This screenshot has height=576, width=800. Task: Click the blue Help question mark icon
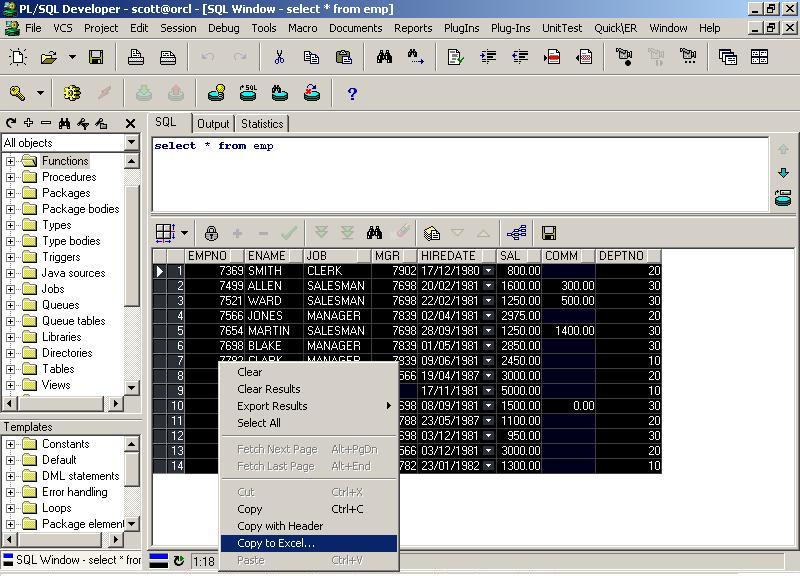pos(352,94)
